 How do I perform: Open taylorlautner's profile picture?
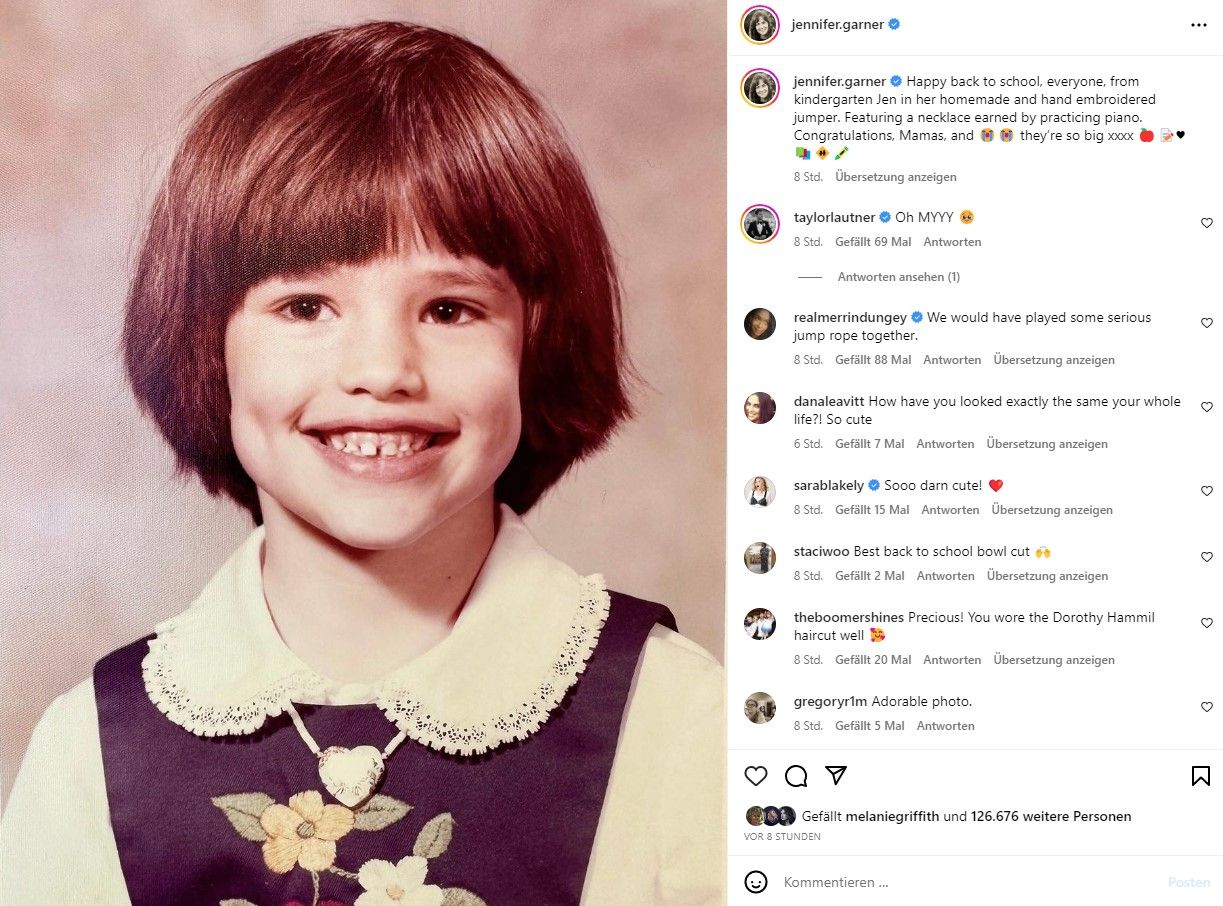tap(760, 224)
